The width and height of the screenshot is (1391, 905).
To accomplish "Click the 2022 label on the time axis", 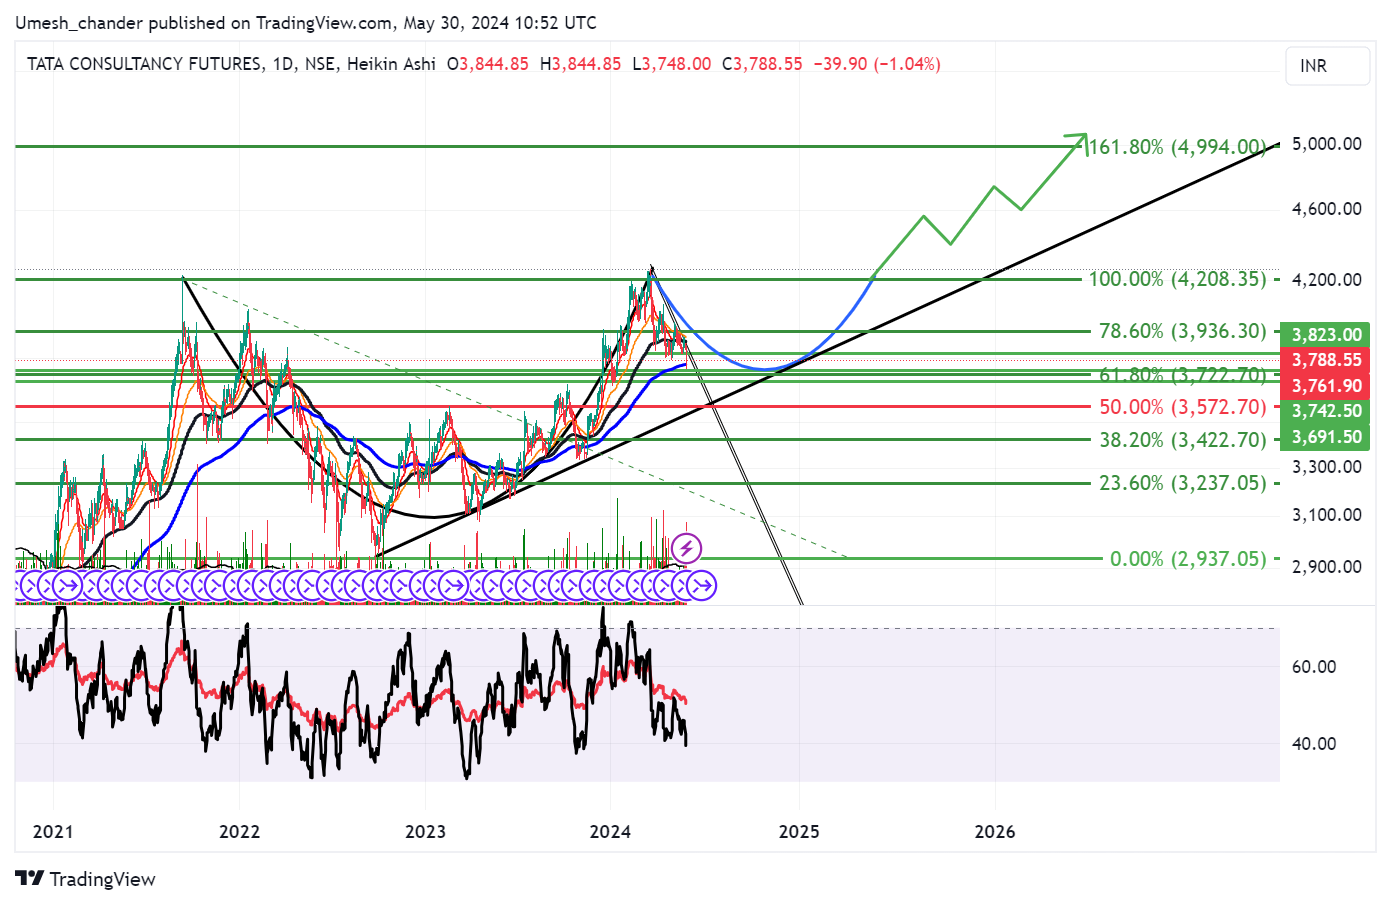I will [x=239, y=832].
